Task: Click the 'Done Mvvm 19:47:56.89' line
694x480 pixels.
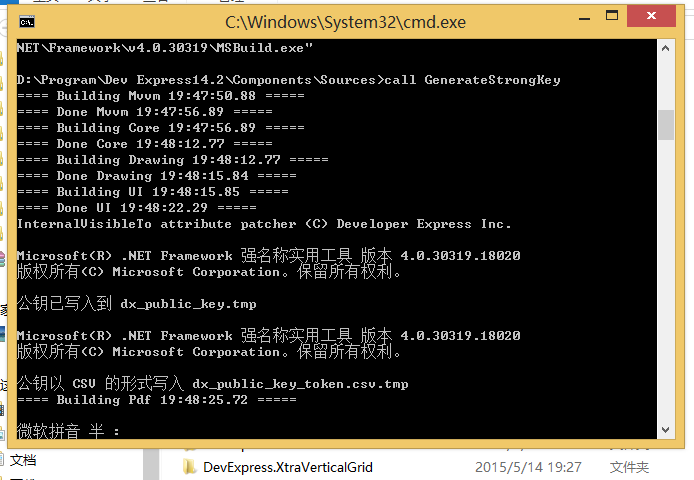Action: [145, 112]
